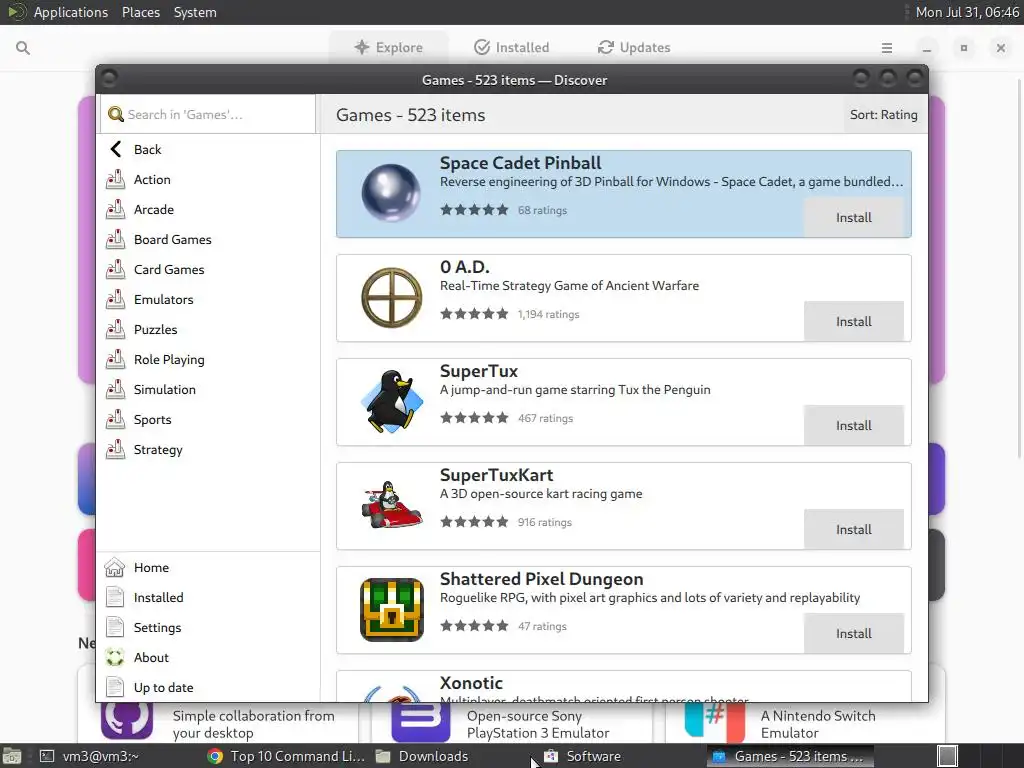Viewport: 1024px width, 768px height.
Task: Select the Role Playing category icon
Action: 116,359
